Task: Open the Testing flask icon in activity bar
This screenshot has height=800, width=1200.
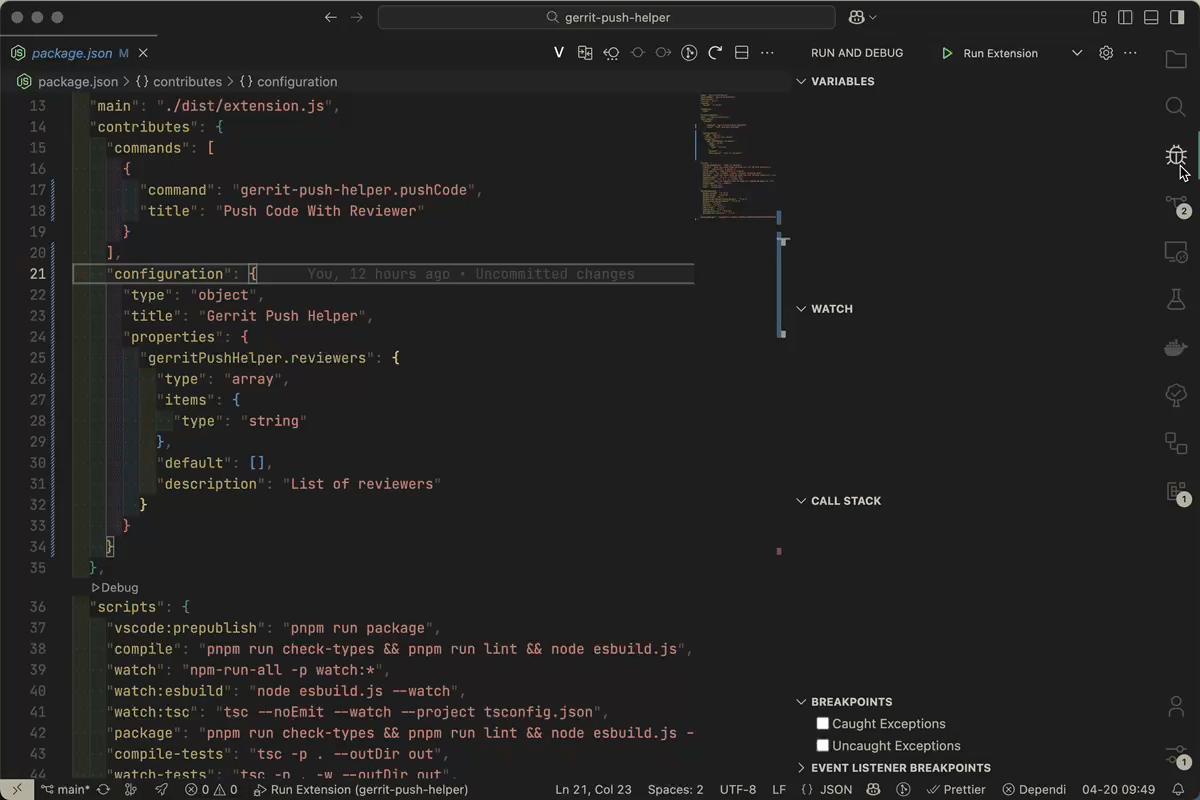Action: tap(1175, 299)
